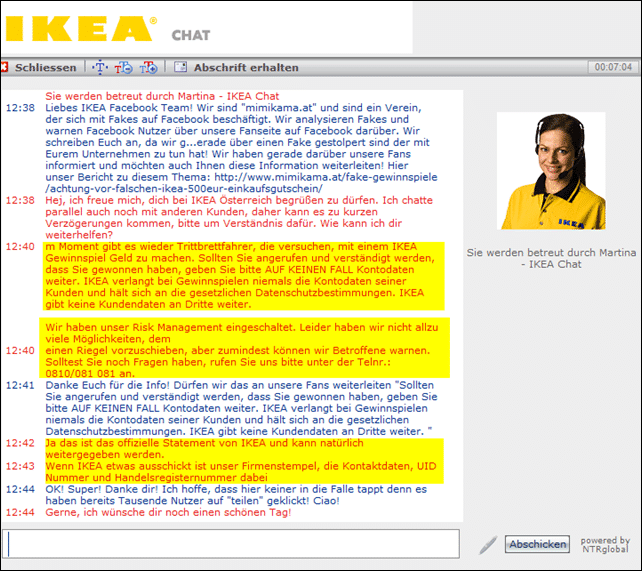The image size is (642, 571).
Task: Click the 12:41 timestamp
Action: point(20,385)
